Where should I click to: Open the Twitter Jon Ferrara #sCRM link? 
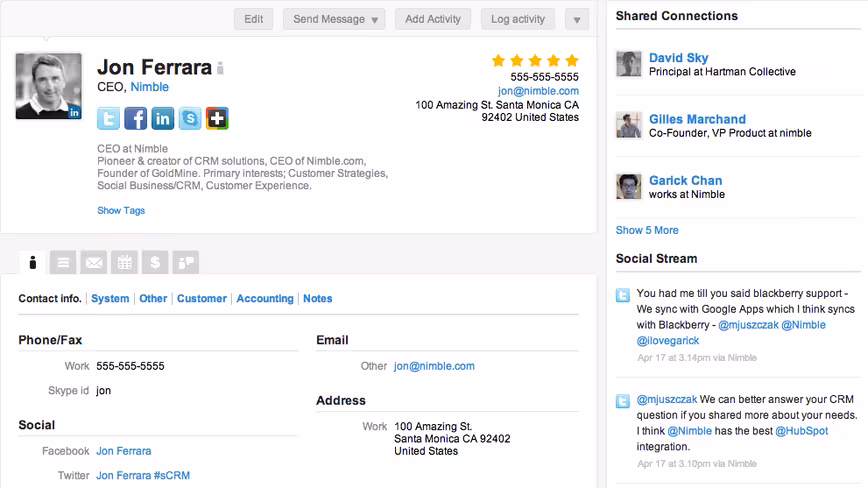pyautogui.click(x=143, y=475)
